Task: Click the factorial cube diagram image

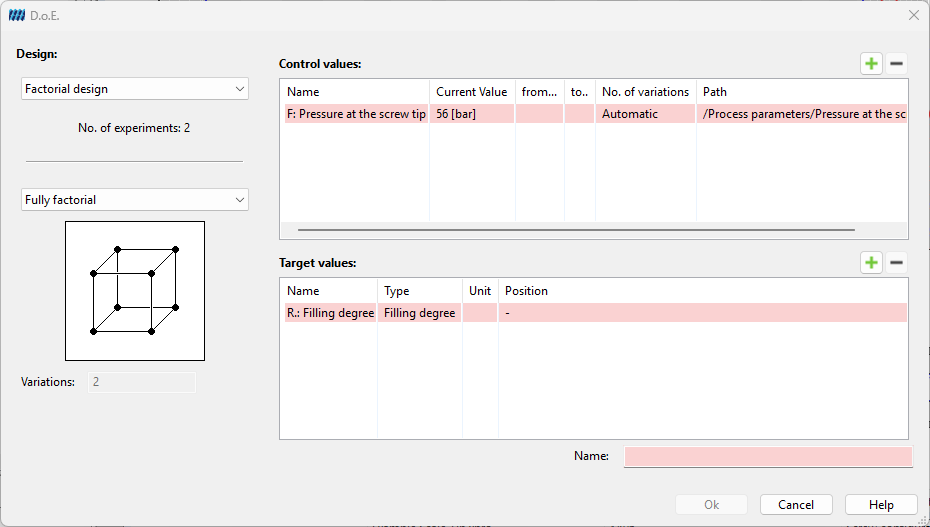Action: click(x=135, y=290)
